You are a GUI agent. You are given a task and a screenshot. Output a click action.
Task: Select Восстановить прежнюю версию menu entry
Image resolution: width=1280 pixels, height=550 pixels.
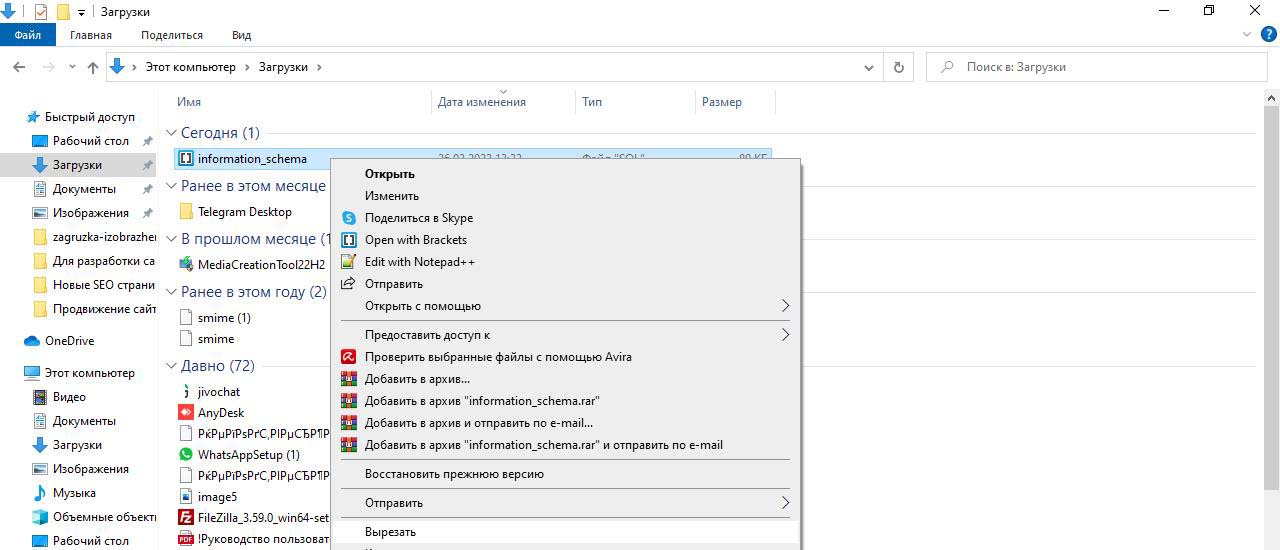(x=454, y=474)
